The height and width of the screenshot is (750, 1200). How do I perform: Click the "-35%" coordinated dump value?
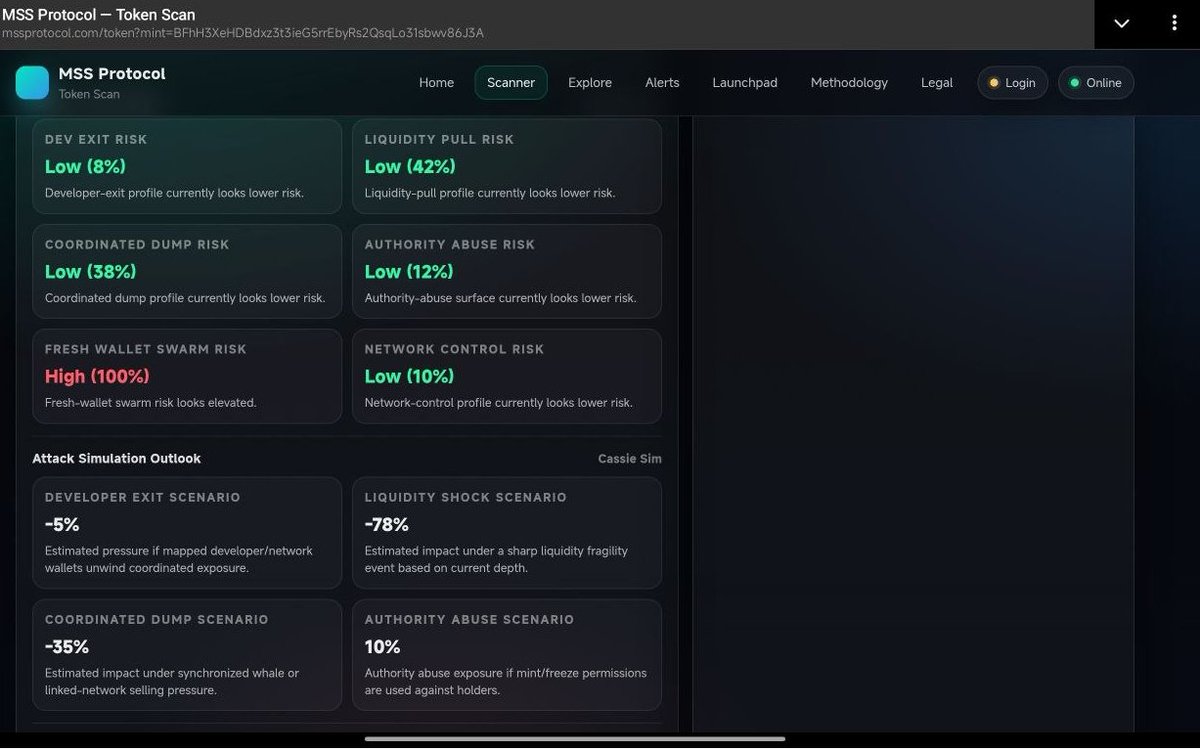pos(67,646)
